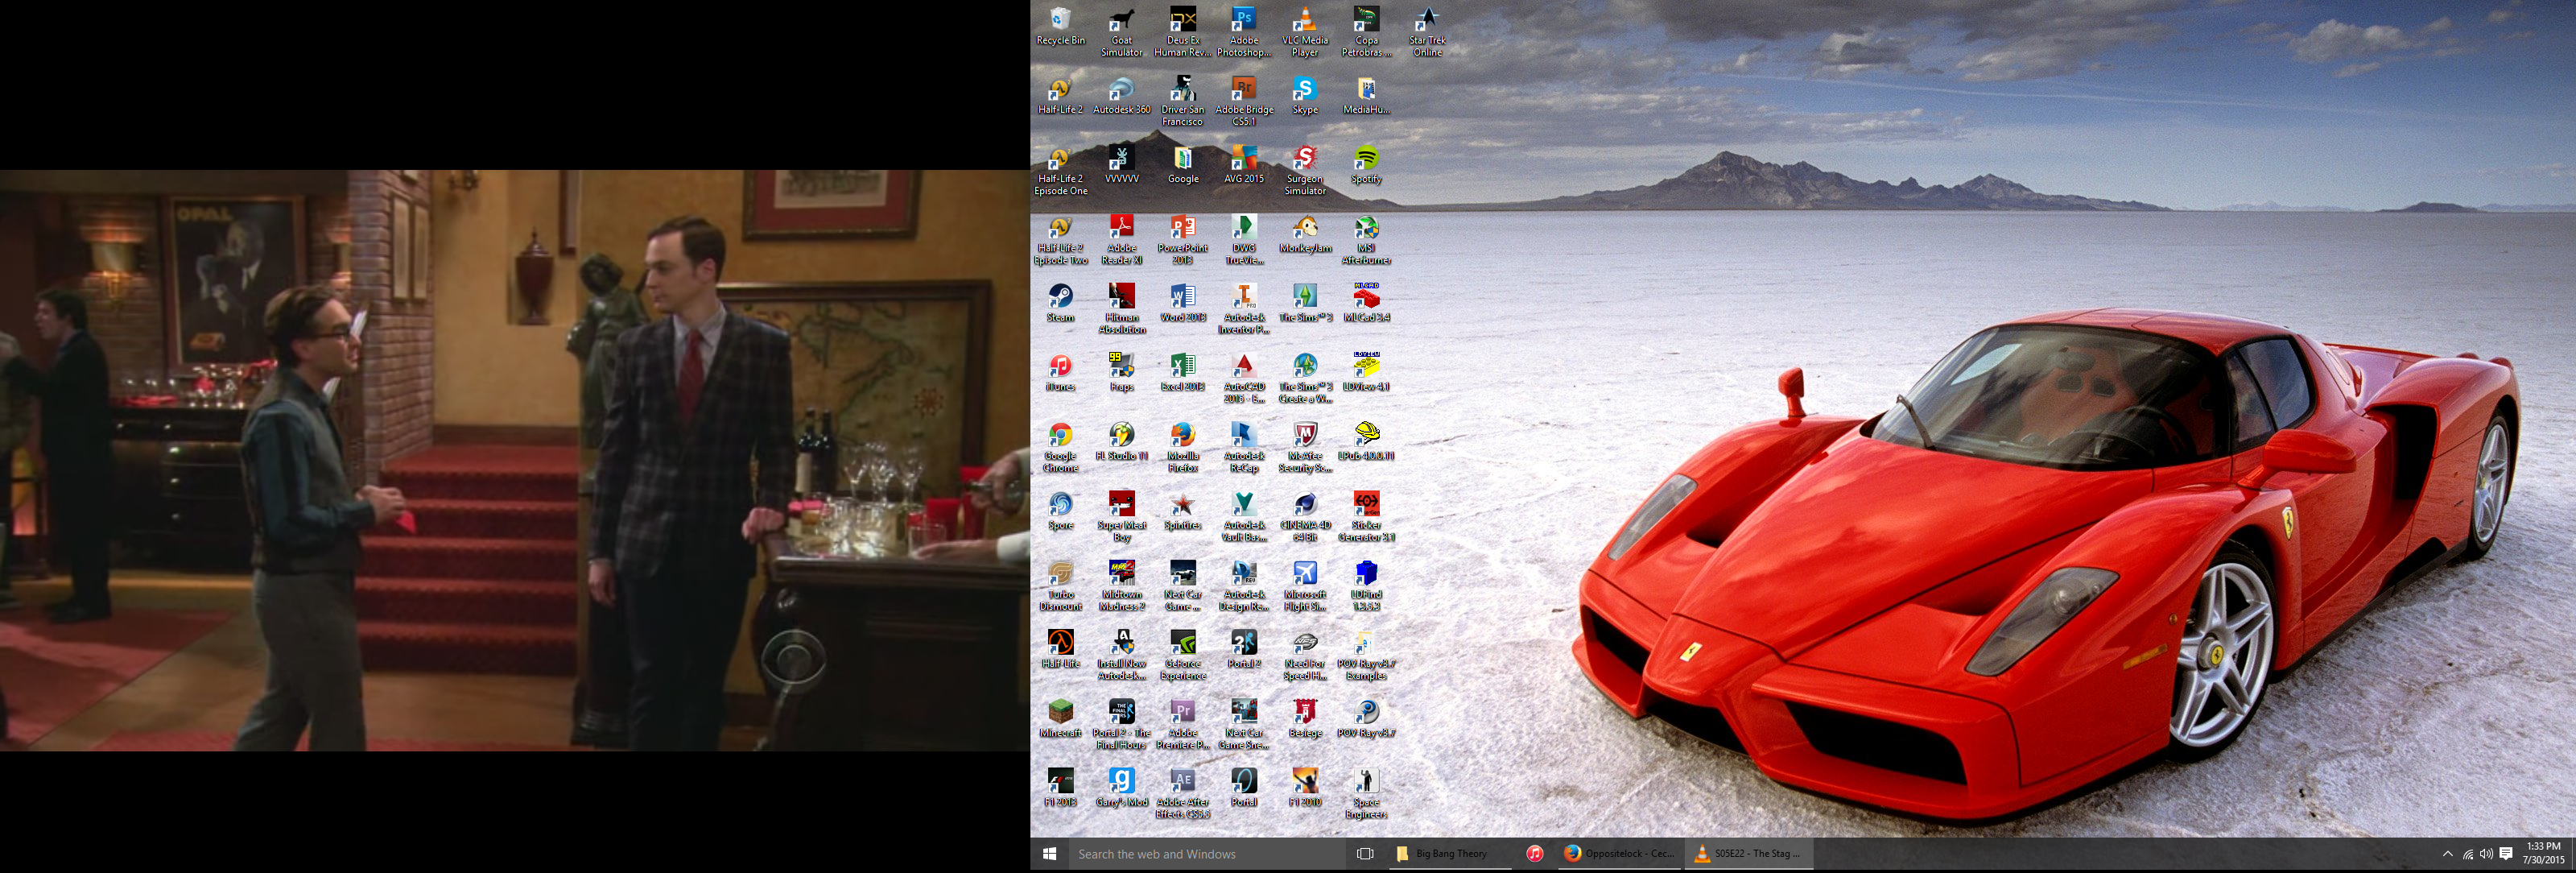Open the Recycle Bin desktop icon

pos(1060,27)
